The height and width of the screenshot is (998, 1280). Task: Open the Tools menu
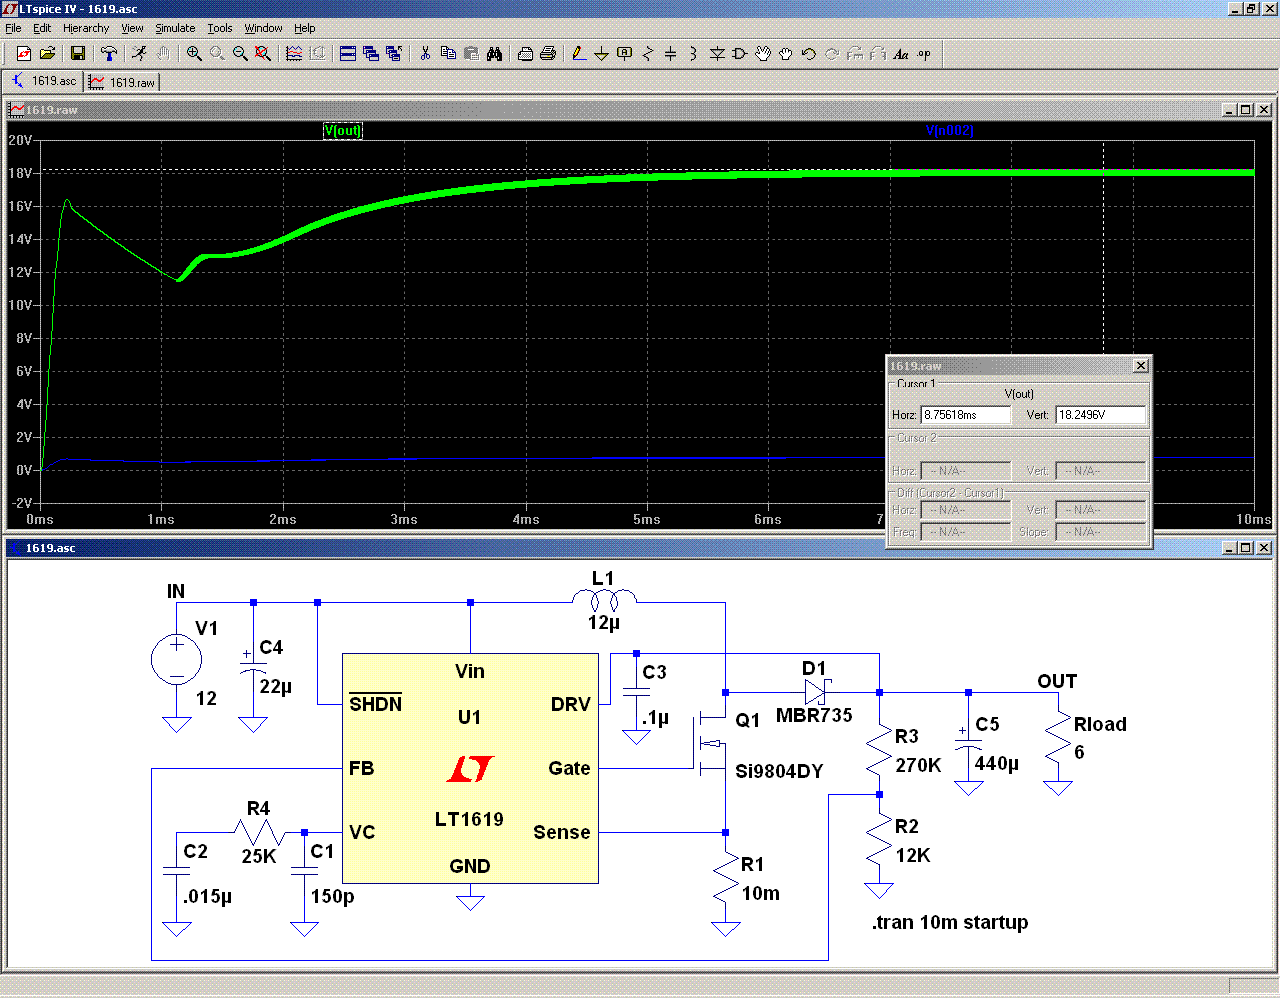[220, 28]
